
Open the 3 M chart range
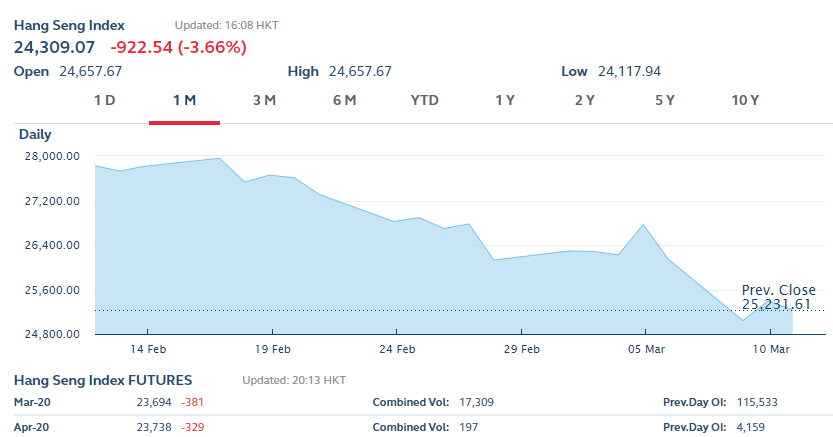click(264, 100)
